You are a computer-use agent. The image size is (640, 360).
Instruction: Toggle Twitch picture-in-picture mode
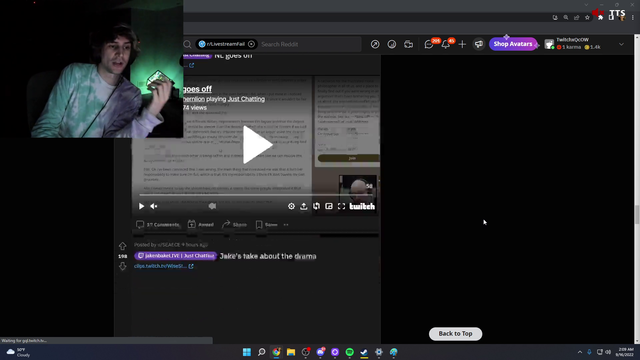pyautogui.click(x=329, y=207)
